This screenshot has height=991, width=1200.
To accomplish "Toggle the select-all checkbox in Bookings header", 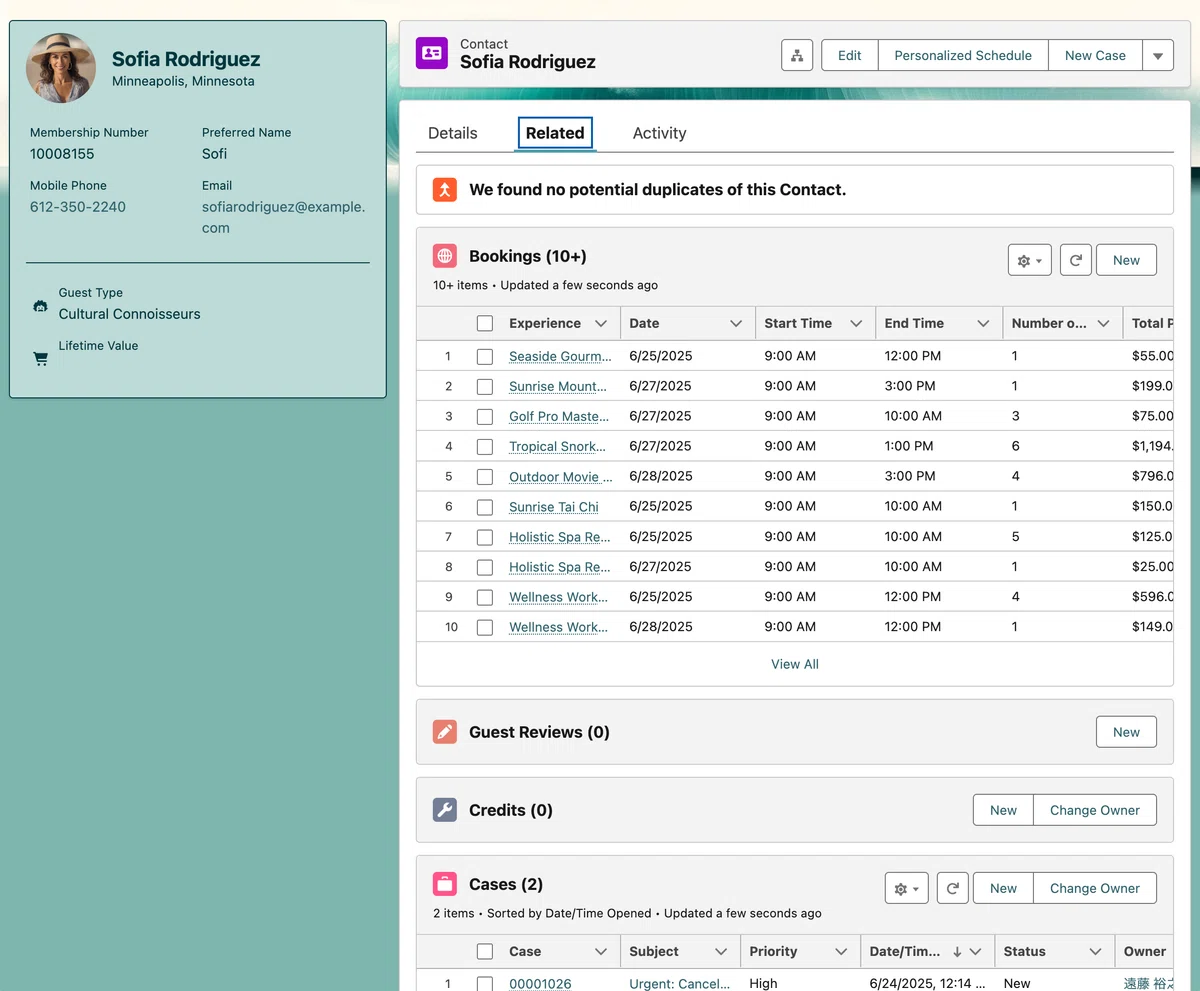I will coord(485,323).
